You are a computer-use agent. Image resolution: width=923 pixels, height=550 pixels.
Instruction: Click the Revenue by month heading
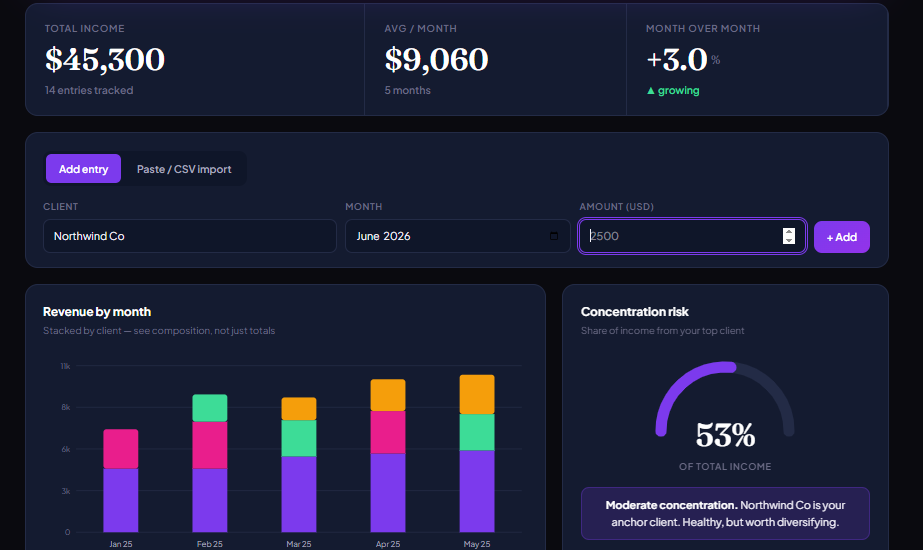[97, 312]
